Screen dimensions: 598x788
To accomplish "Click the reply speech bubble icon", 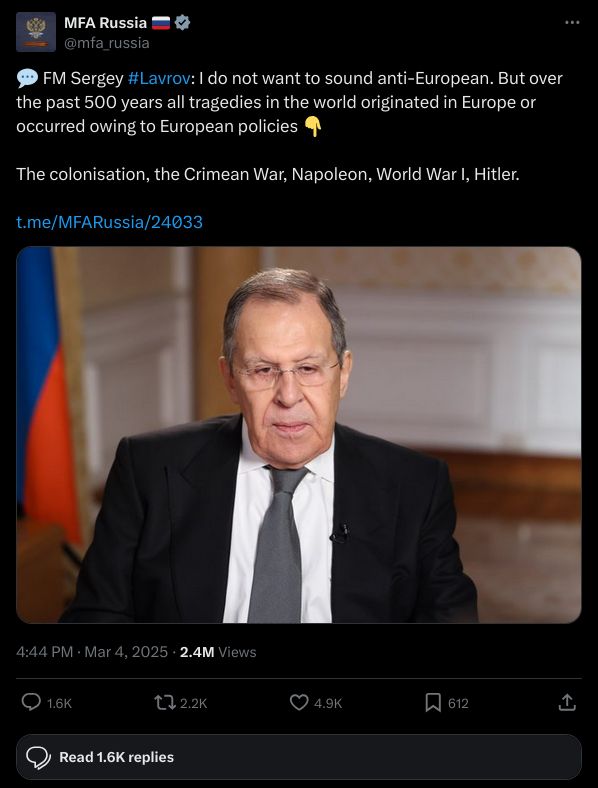I will tap(31, 702).
